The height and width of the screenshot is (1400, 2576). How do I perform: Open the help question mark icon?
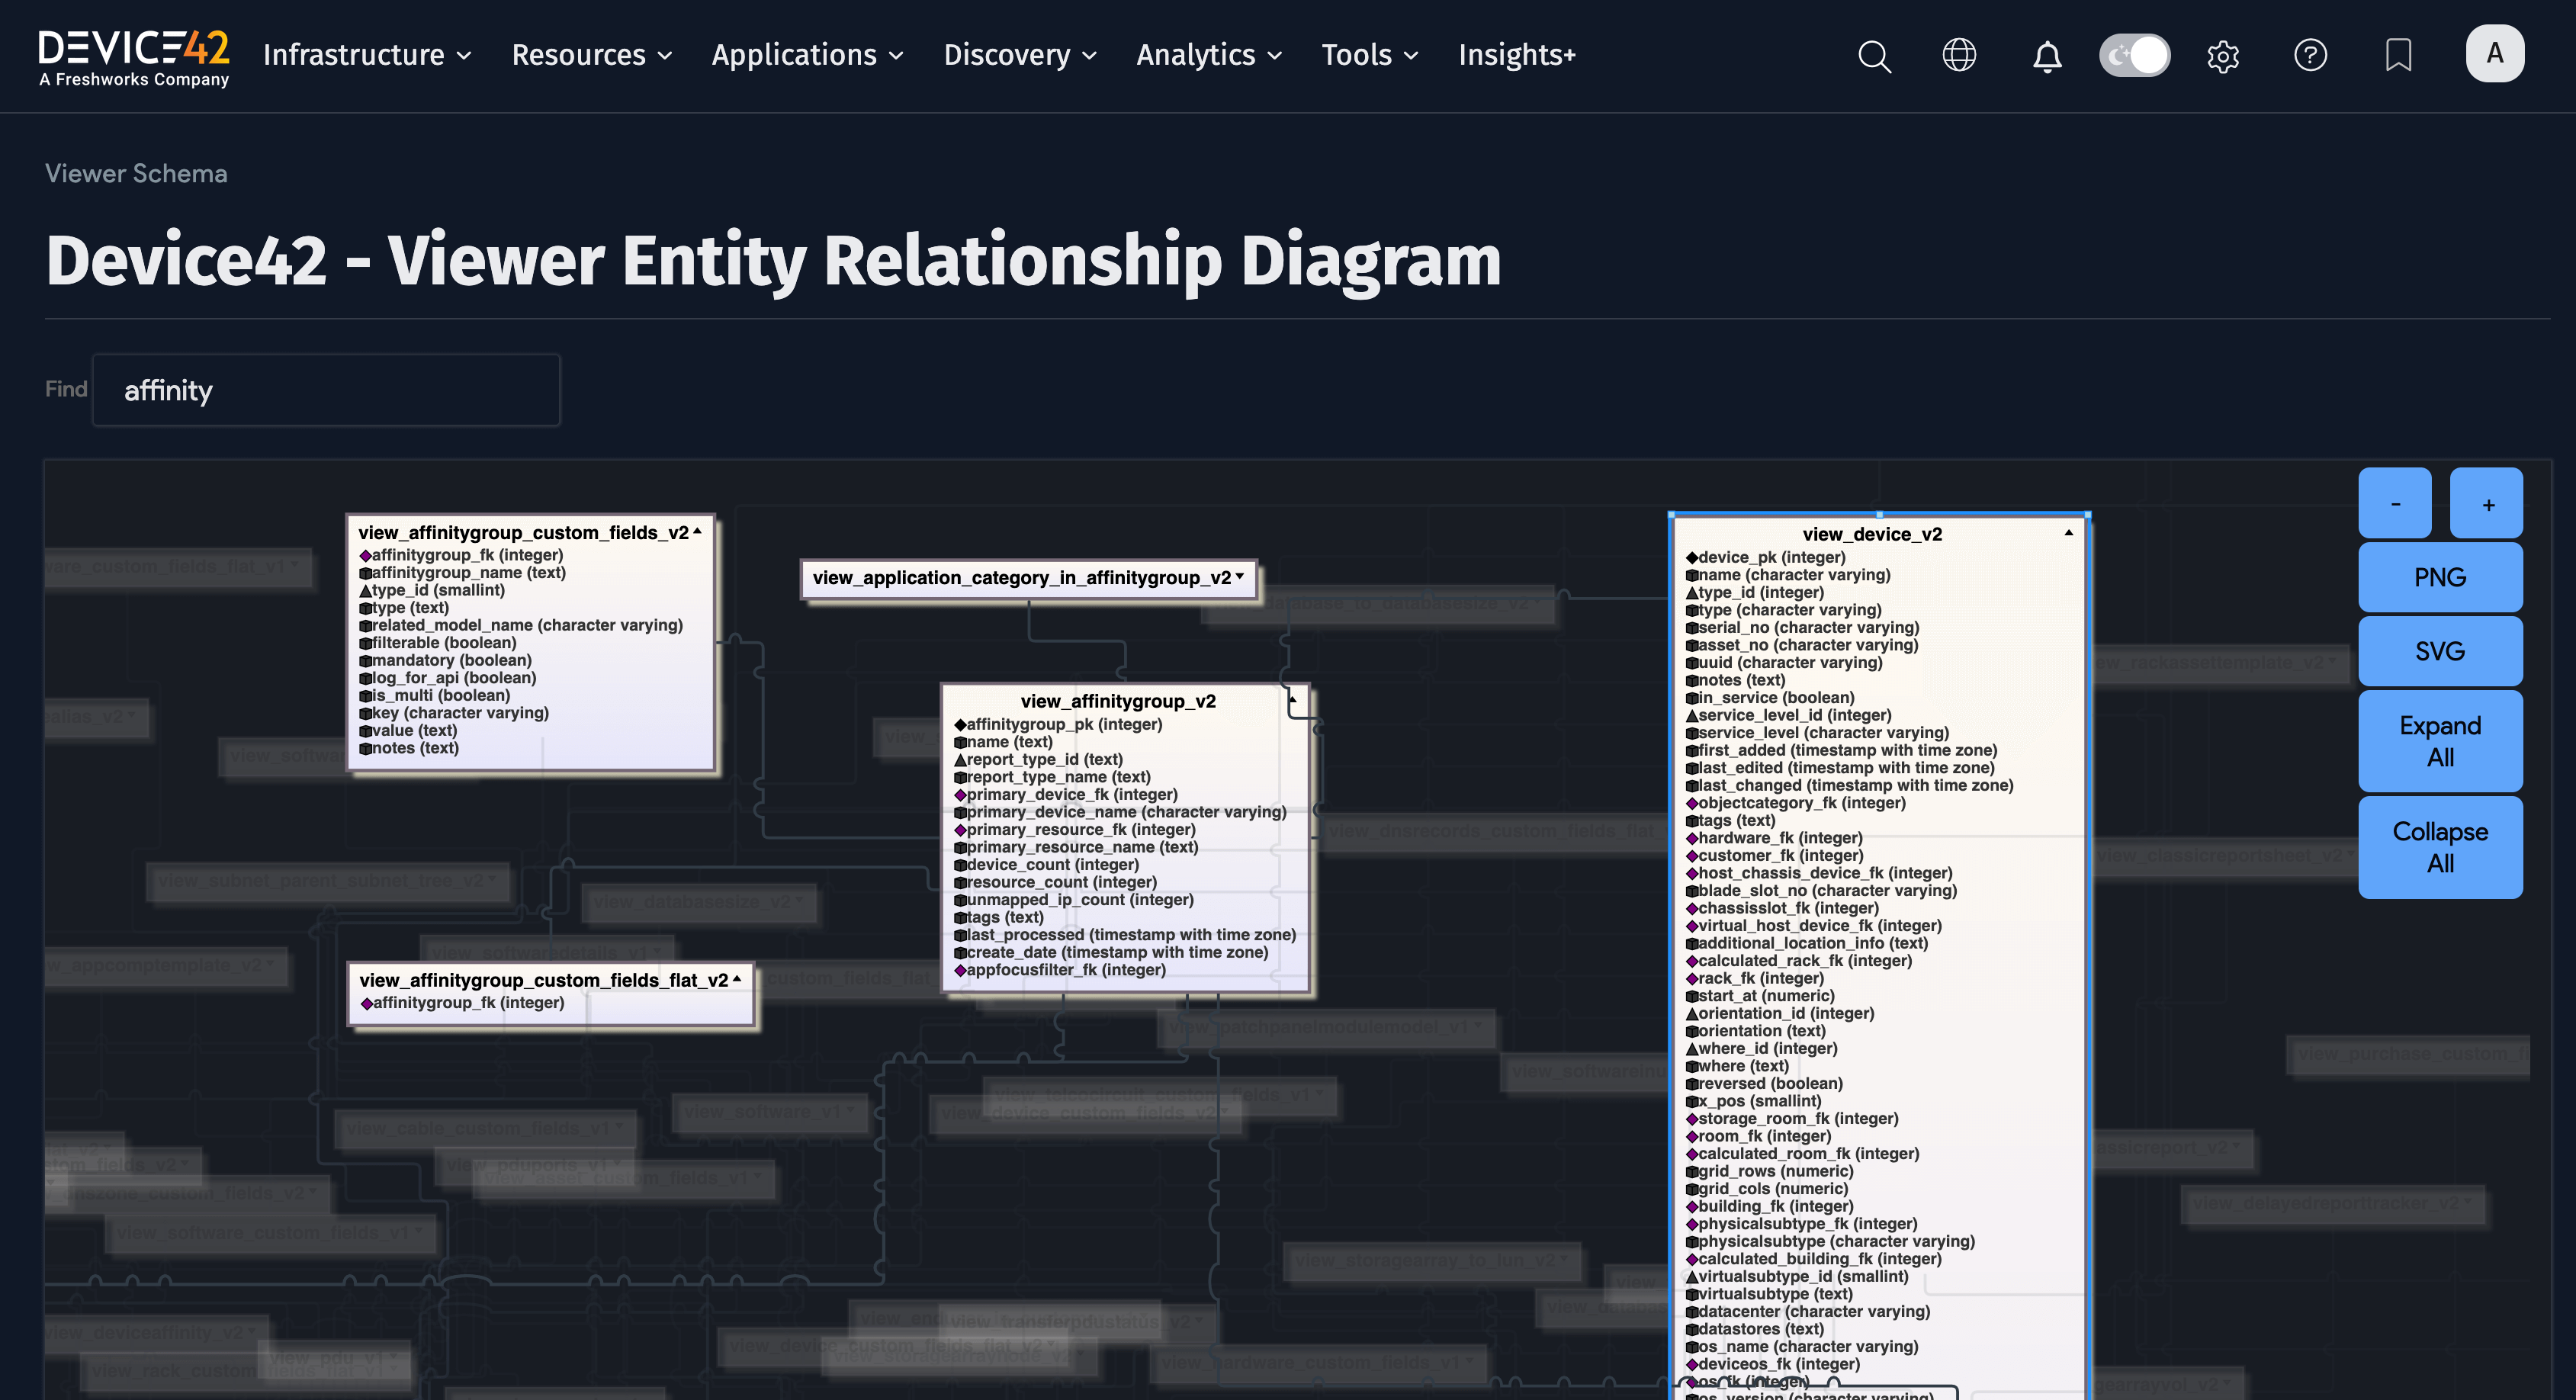tap(2310, 55)
